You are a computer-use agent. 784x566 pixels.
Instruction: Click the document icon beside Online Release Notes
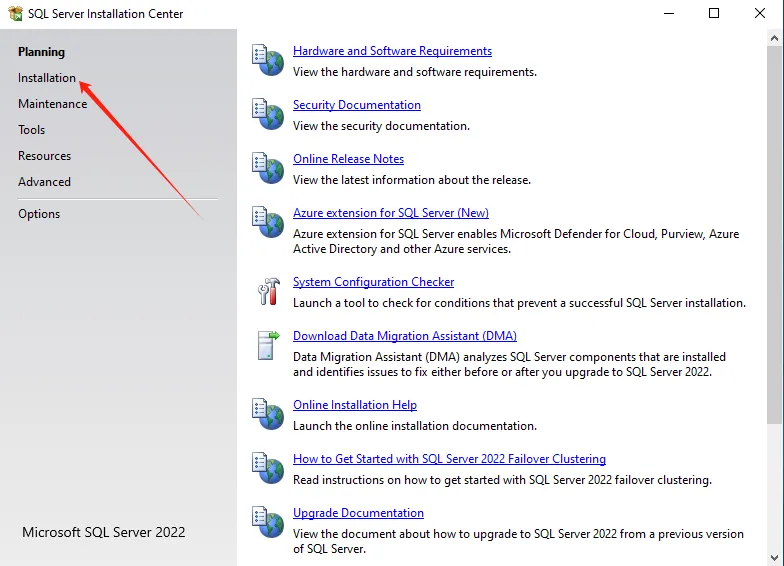(x=268, y=168)
